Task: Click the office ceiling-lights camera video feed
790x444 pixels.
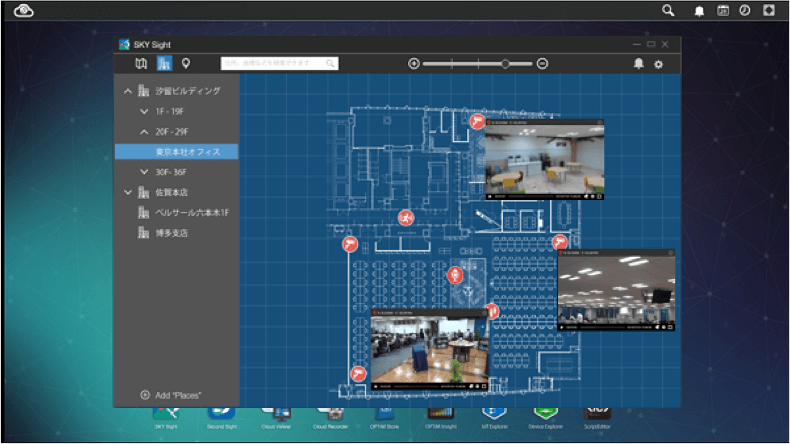Action: tap(616, 289)
